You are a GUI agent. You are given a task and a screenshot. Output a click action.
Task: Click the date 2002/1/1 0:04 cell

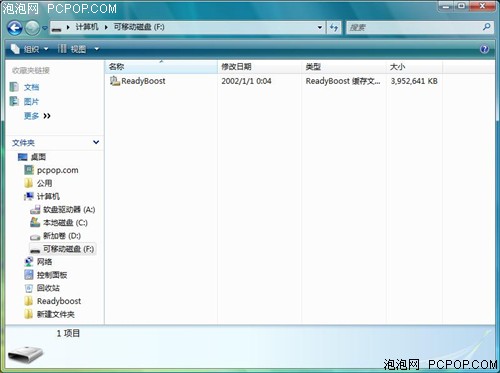[x=246, y=81]
